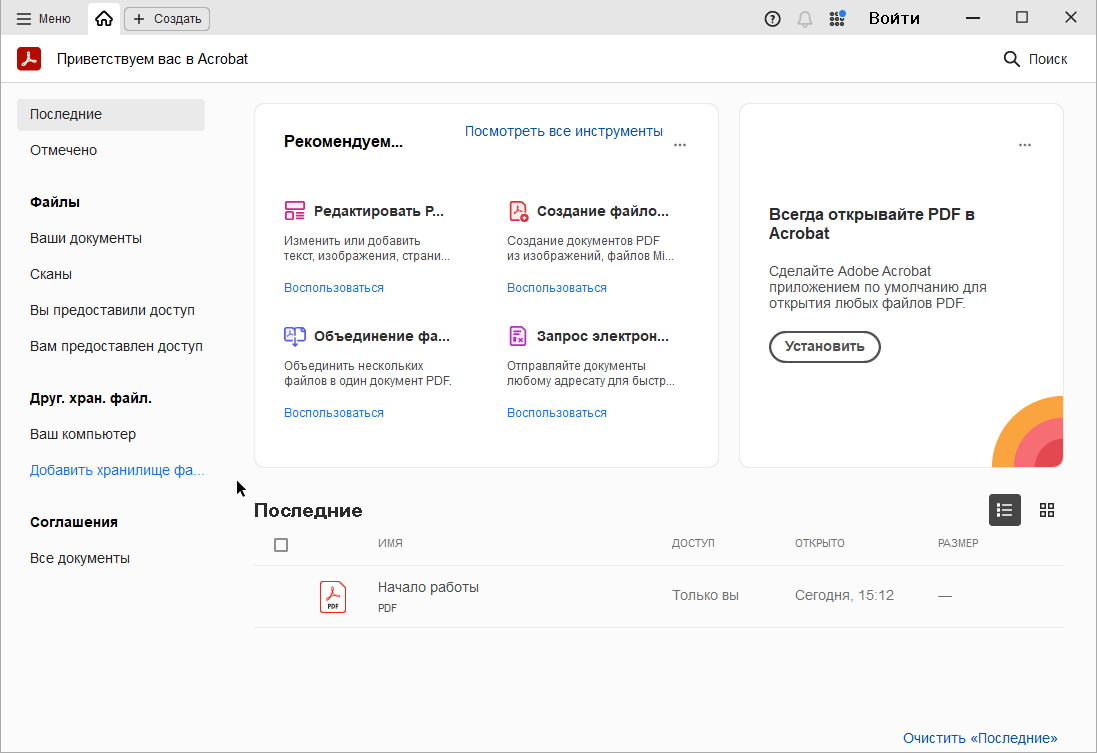Screen dimensions: 1097x753
Task: Click the Только вы access cell
Action: [x=705, y=596]
